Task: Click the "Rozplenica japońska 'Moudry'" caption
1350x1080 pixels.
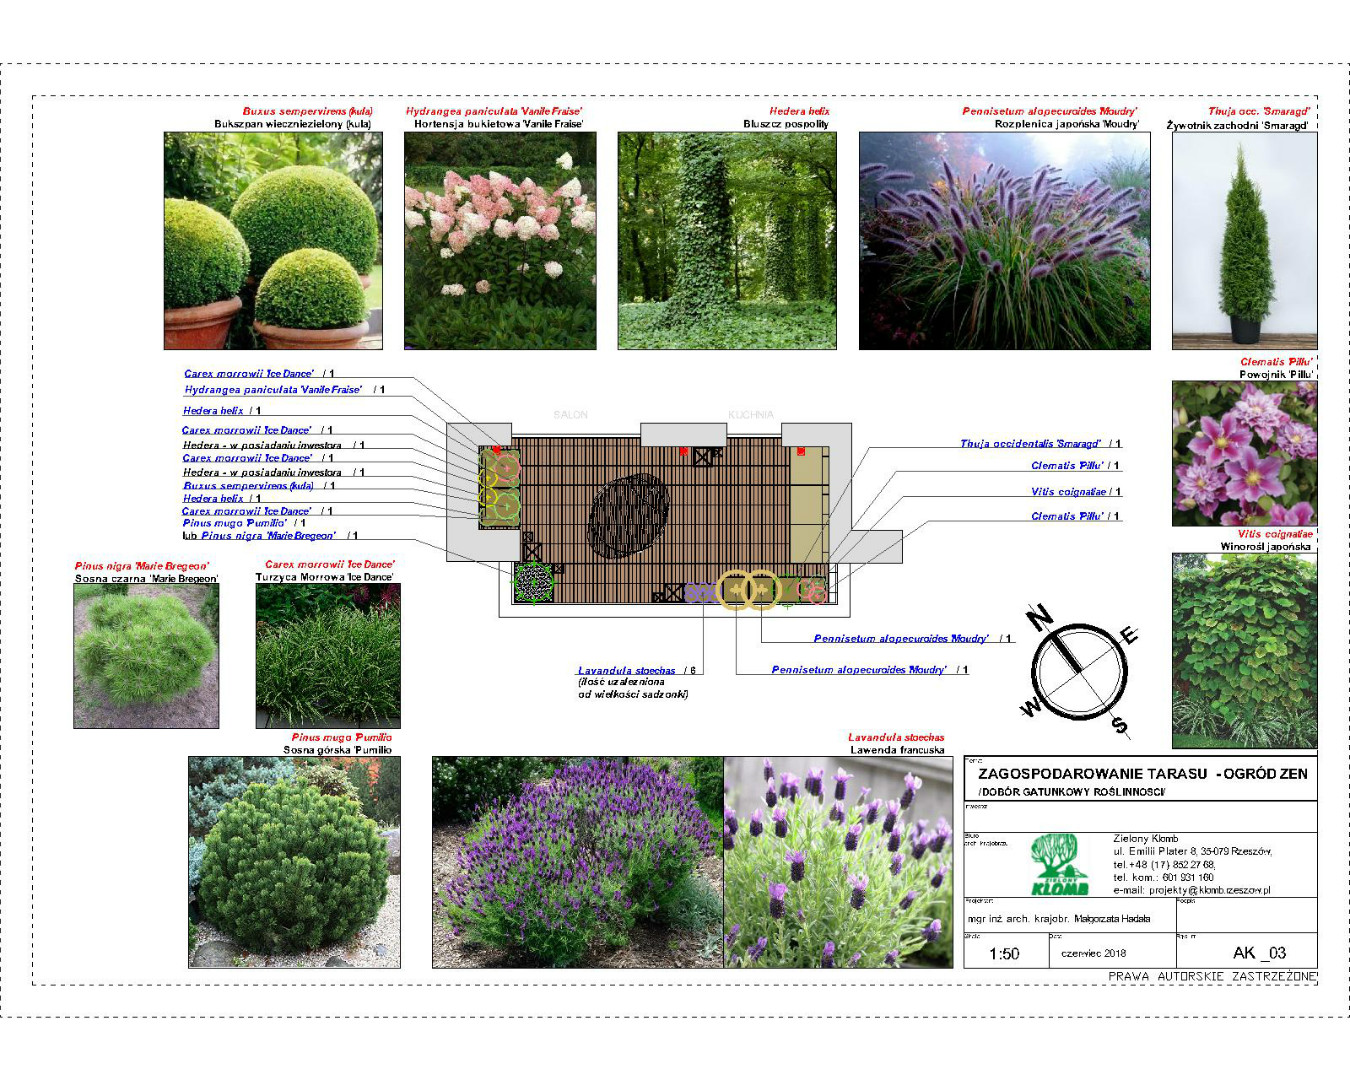Action: [1067, 124]
